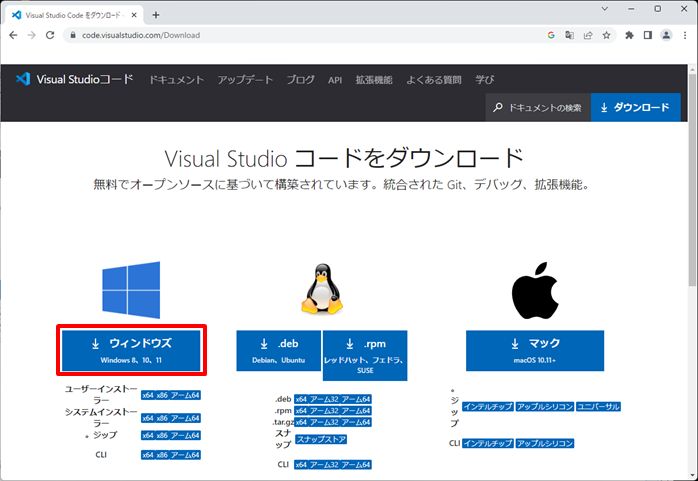This screenshot has width=698, height=481.
Task: Open the よくある質問 menu item
Action: point(434,80)
